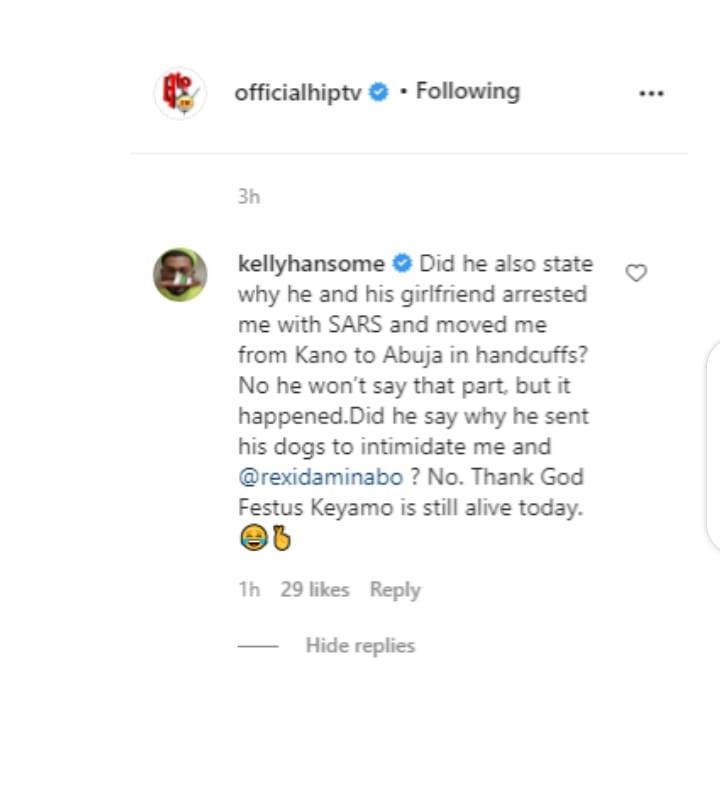Image resolution: width=720 pixels, height=806 pixels.
Task: Toggle the Following status for officialhiptv
Action: pyautogui.click(x=467, y=92)
